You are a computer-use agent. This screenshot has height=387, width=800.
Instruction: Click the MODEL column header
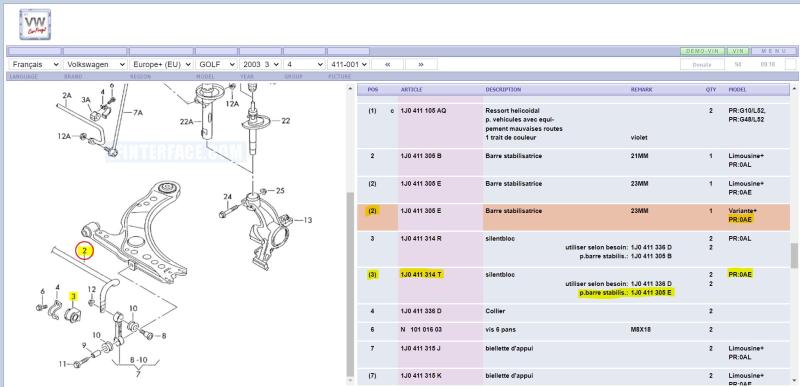737,90
